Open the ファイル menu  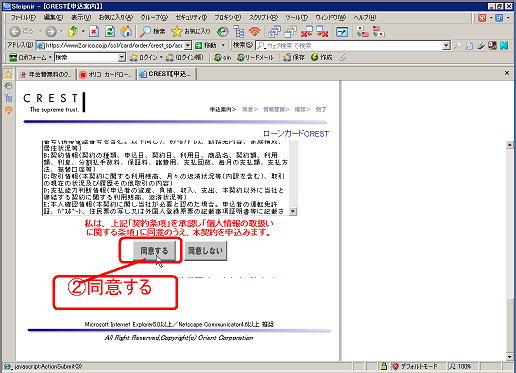pos(23,17)
